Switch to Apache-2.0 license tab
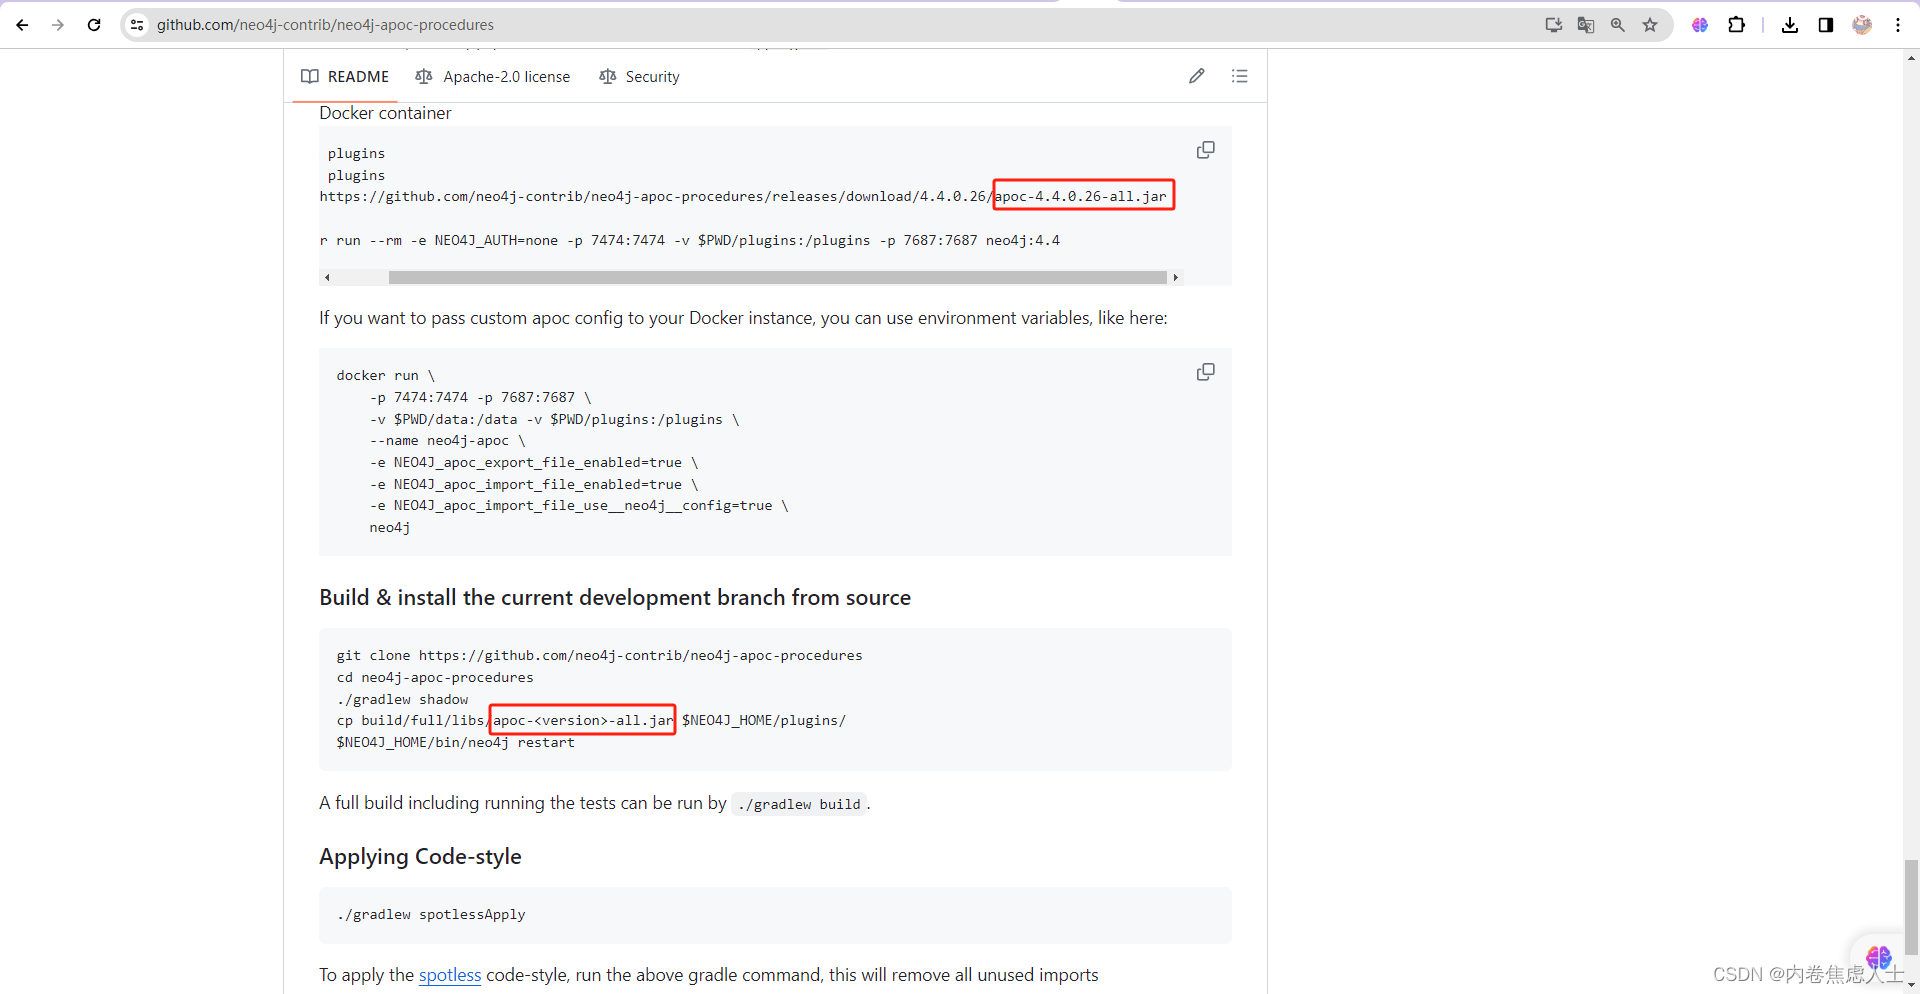Viewport: 1920px width, 994px height. tap(493, 77)
